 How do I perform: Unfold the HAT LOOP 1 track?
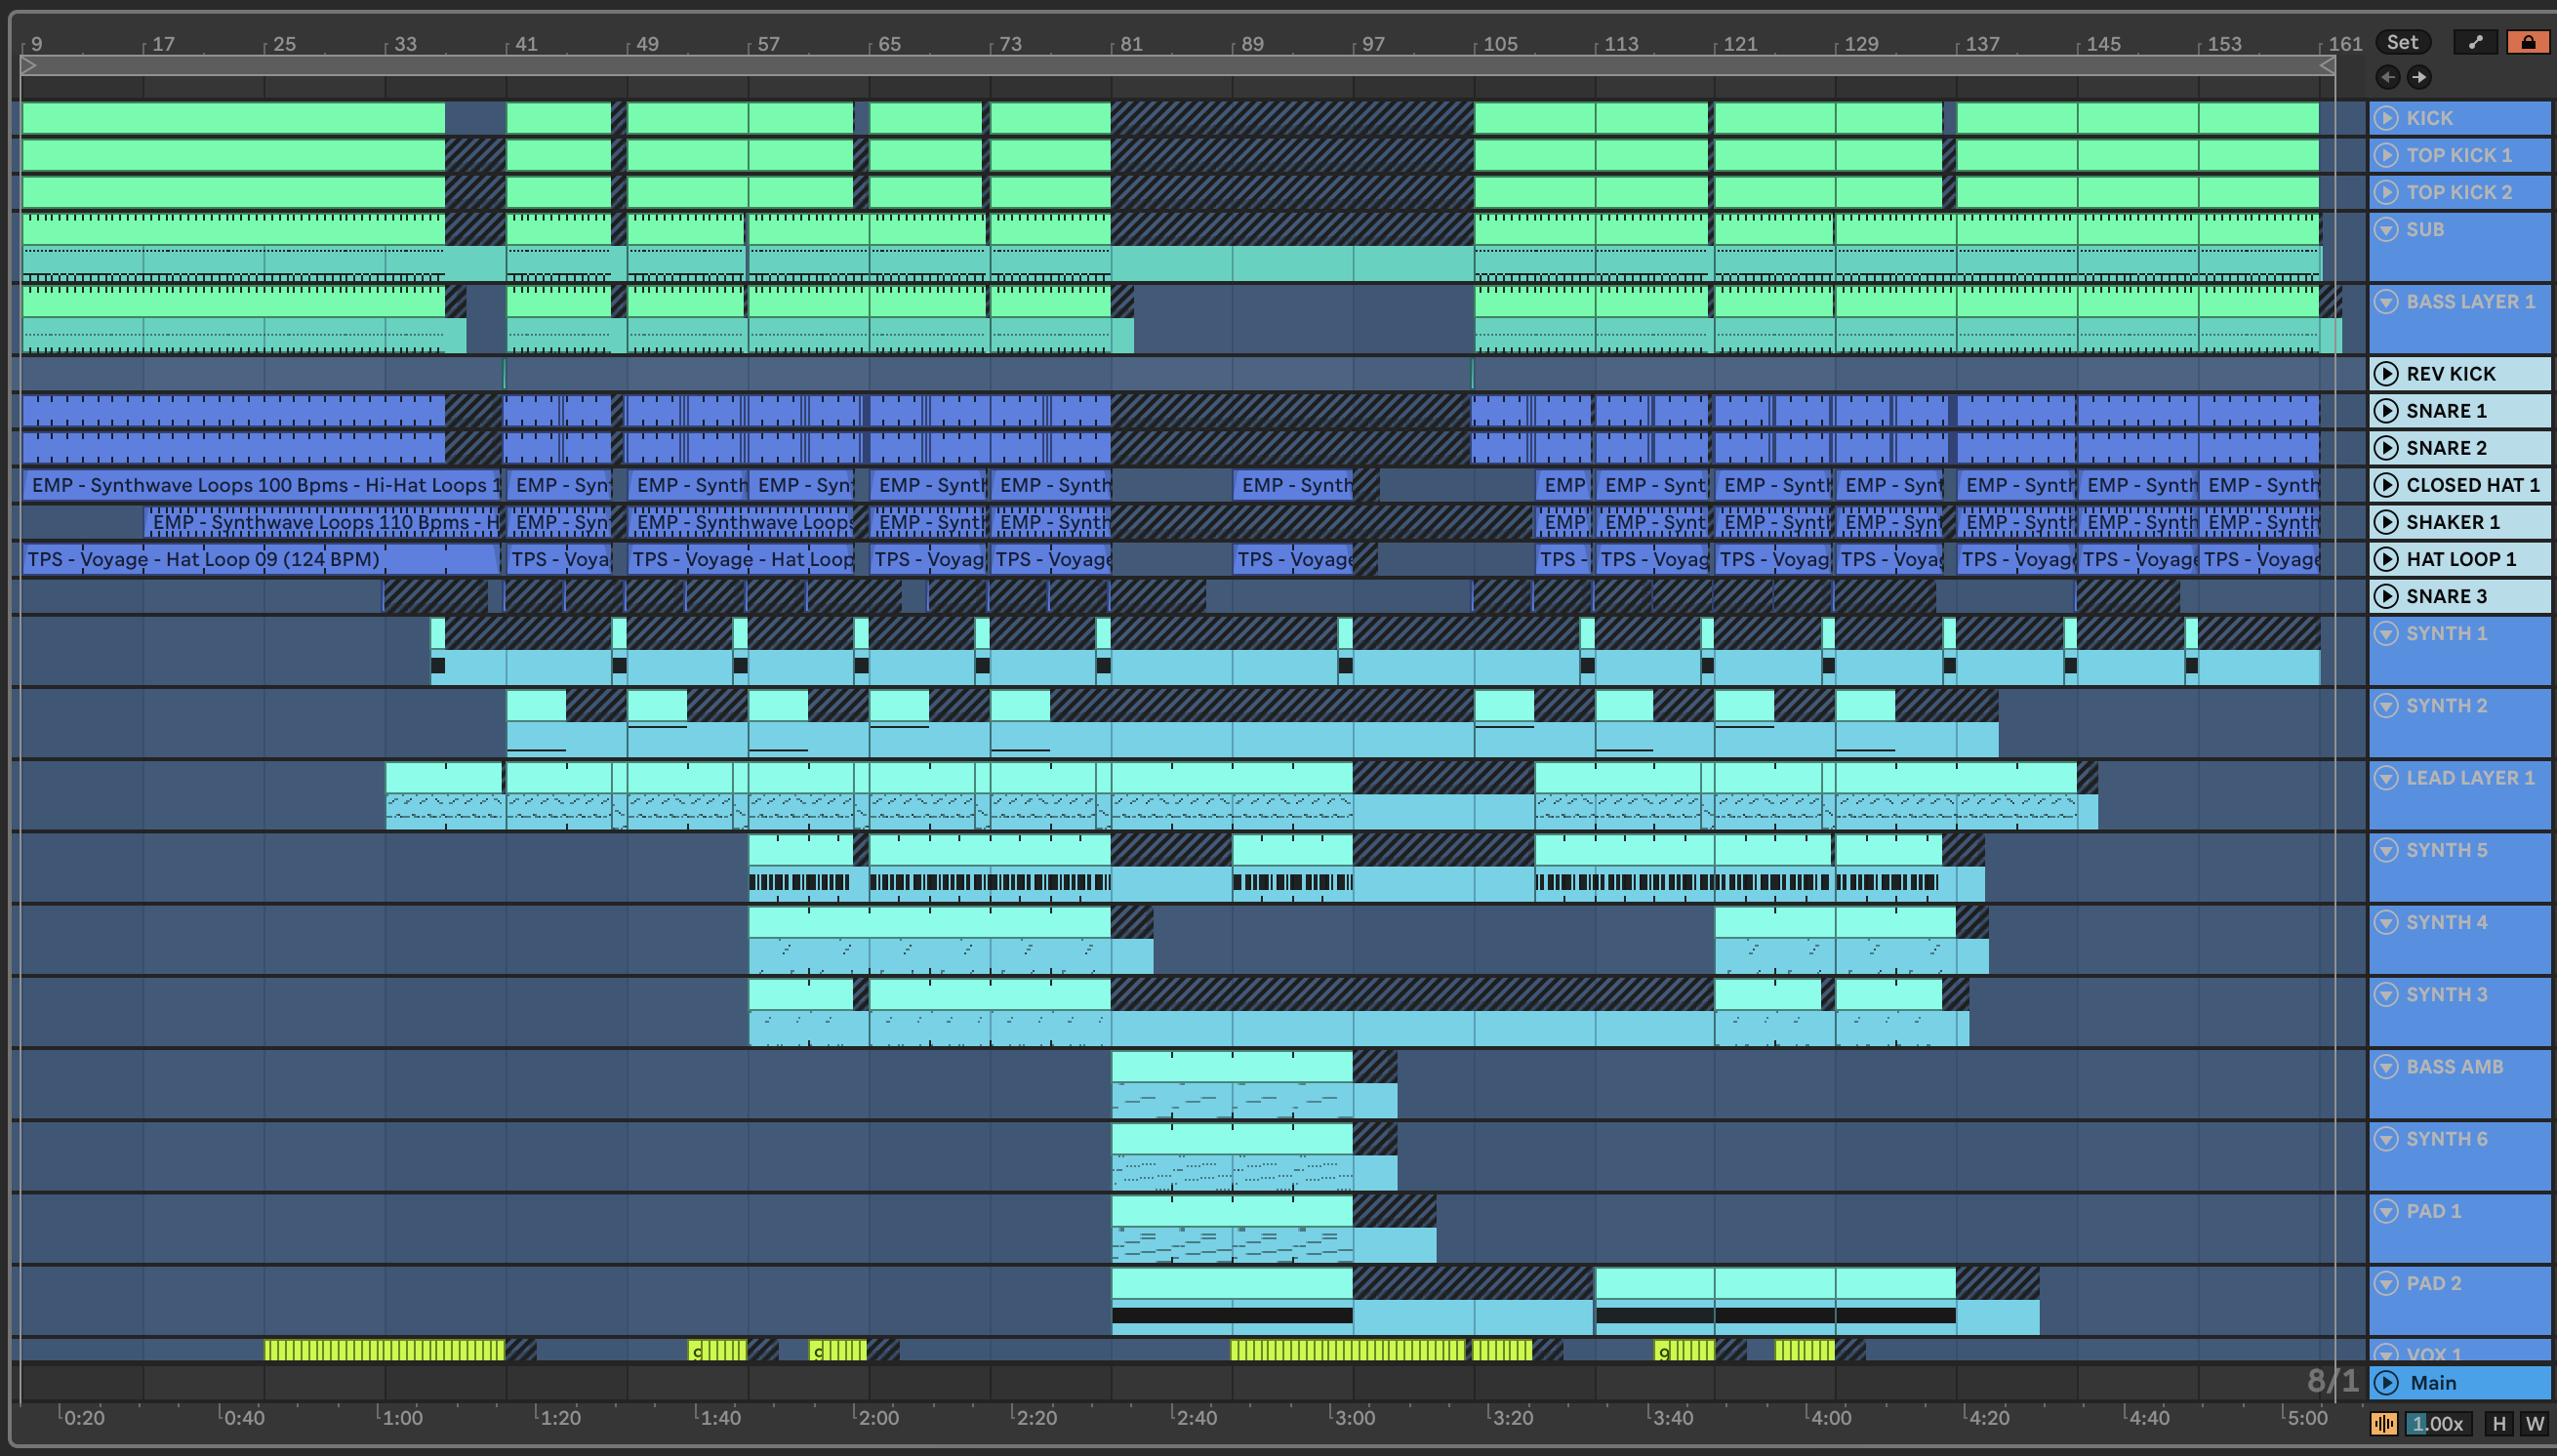pyautogui.click(x=2386, y=559)
